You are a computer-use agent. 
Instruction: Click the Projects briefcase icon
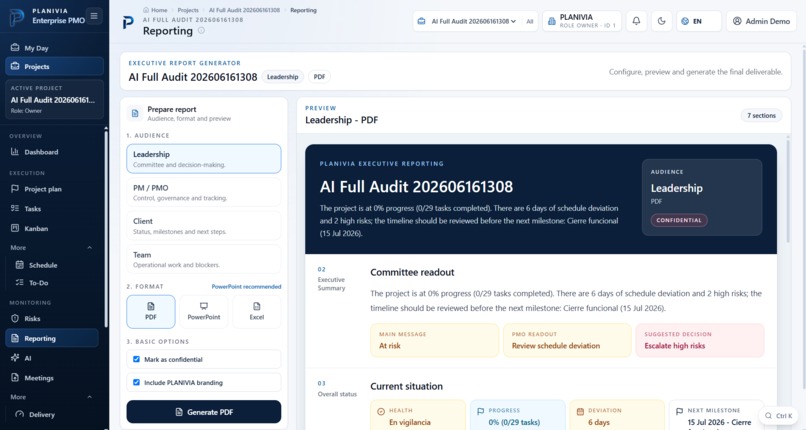pyautogui.click(x=15, y=66)
